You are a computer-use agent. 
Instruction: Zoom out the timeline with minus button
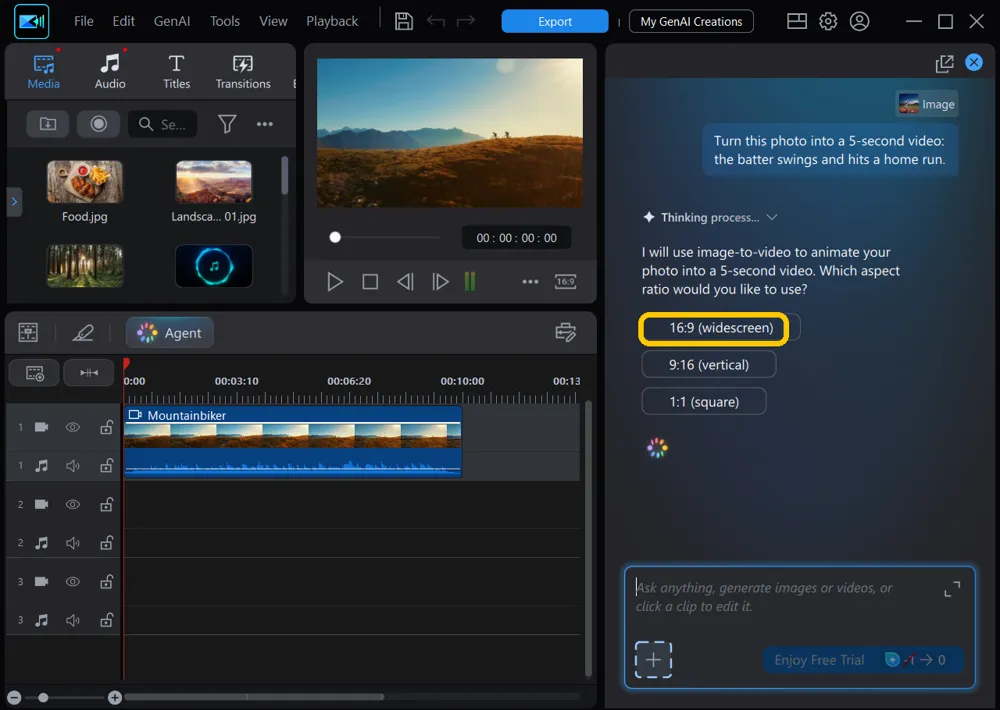pyautogui.click(x=14, y=697)
